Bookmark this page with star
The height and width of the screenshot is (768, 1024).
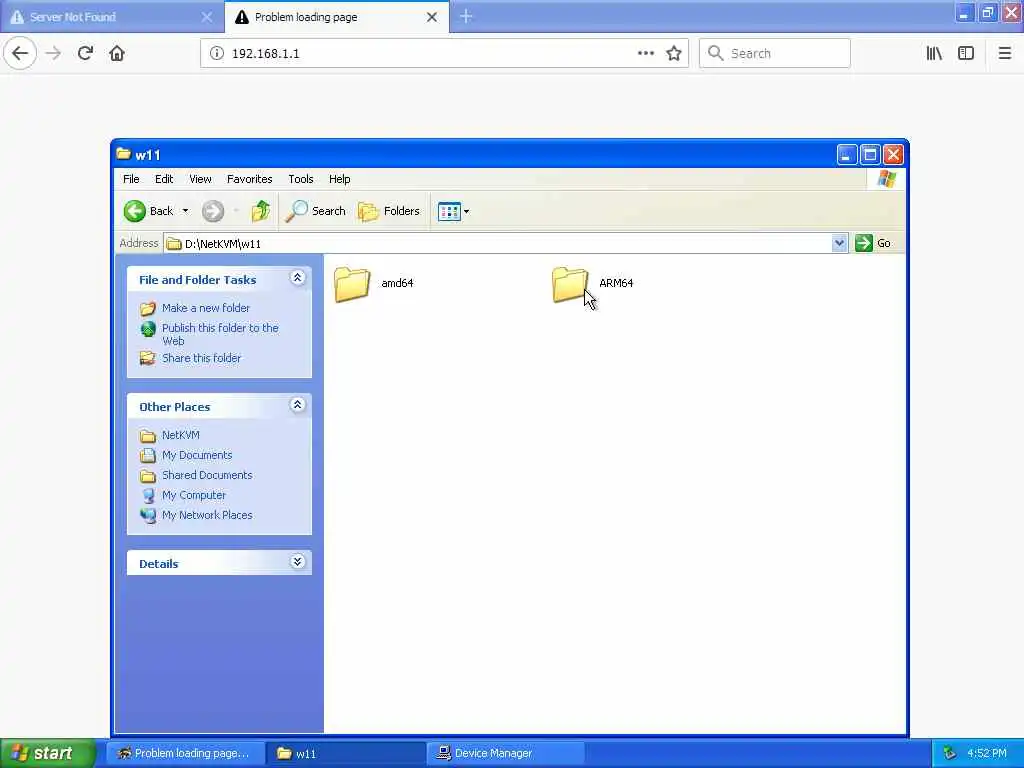pos(674,54)
